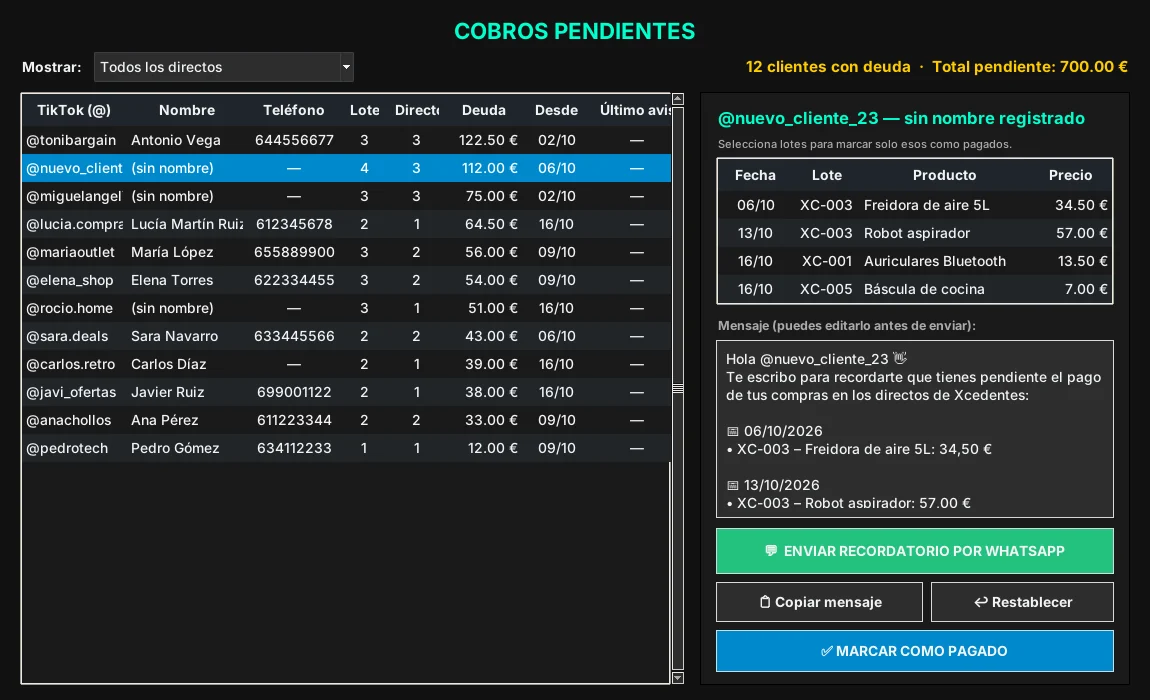
Task: Sort table by Teléfono column header
Action: click(x=293, y=110)
